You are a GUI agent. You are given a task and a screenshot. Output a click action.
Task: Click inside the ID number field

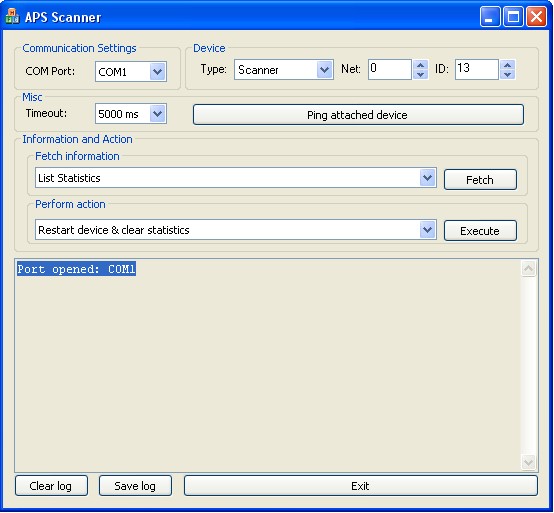[477, 70]
